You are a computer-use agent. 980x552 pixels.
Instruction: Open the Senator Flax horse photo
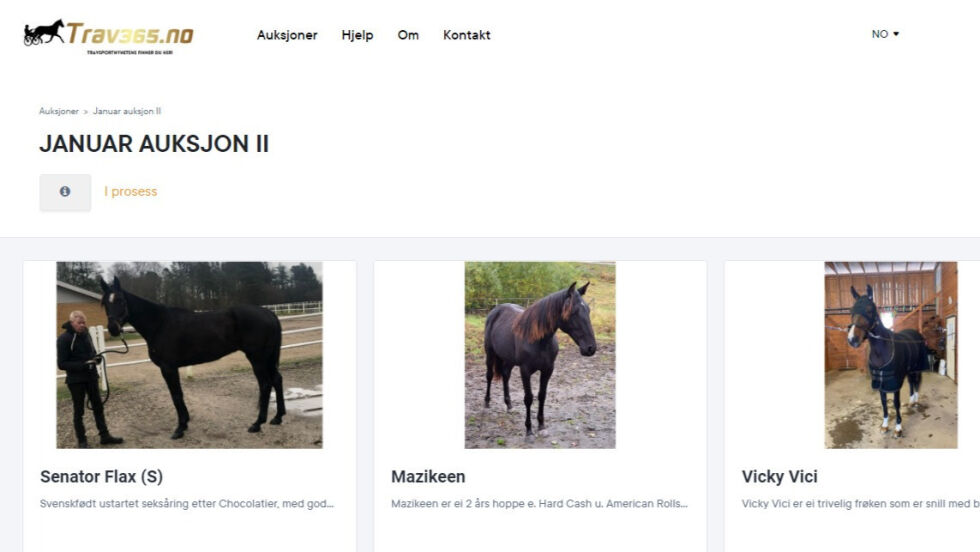coord(189,354)
